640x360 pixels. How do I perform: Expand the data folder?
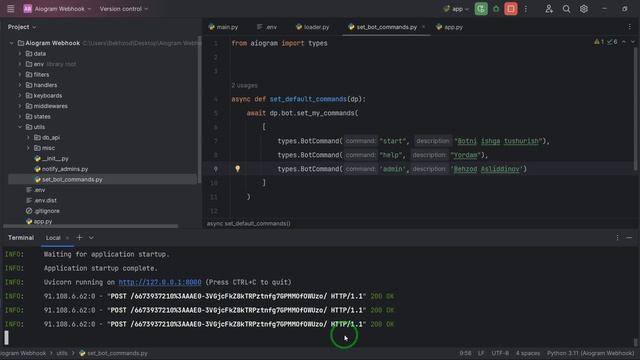20,53
